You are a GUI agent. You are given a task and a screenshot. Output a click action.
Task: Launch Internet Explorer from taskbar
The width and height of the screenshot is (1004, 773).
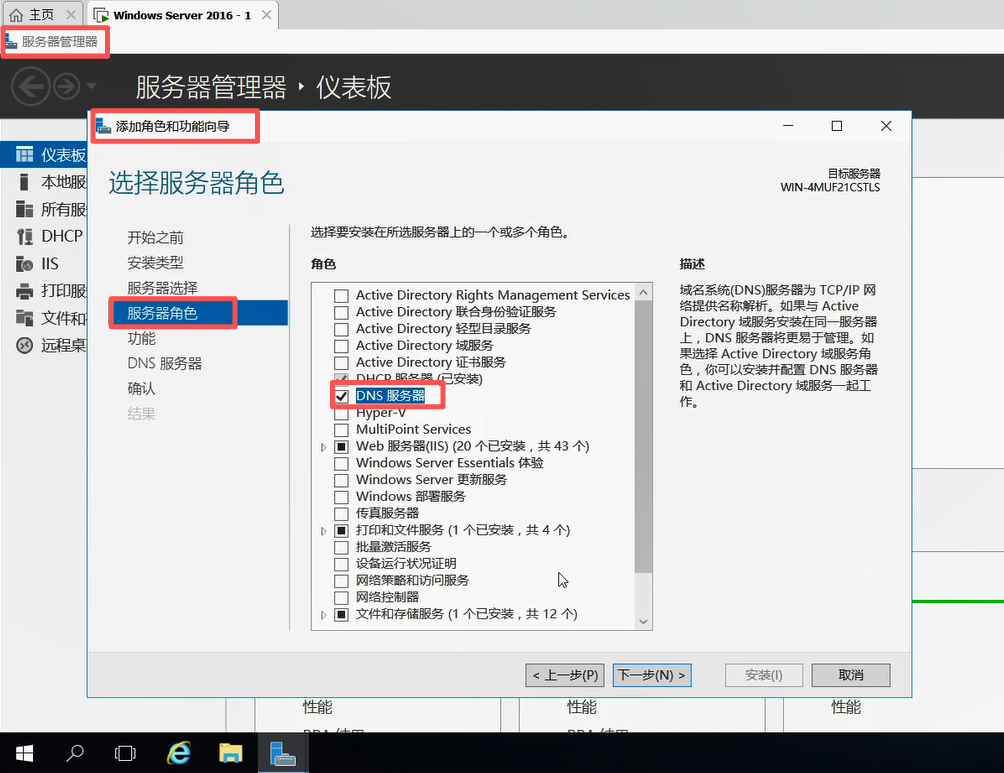(x=179, y=753)
